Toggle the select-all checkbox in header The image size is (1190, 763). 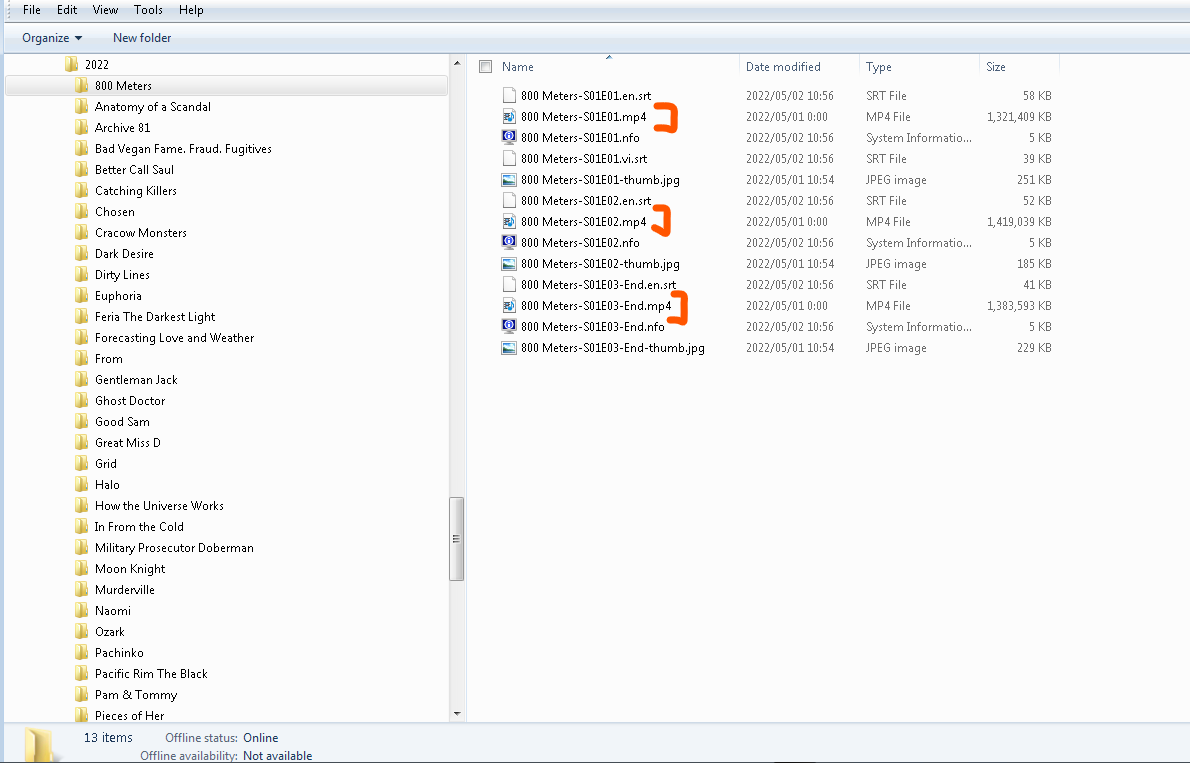pyautogui.click(x=486, y=67)
